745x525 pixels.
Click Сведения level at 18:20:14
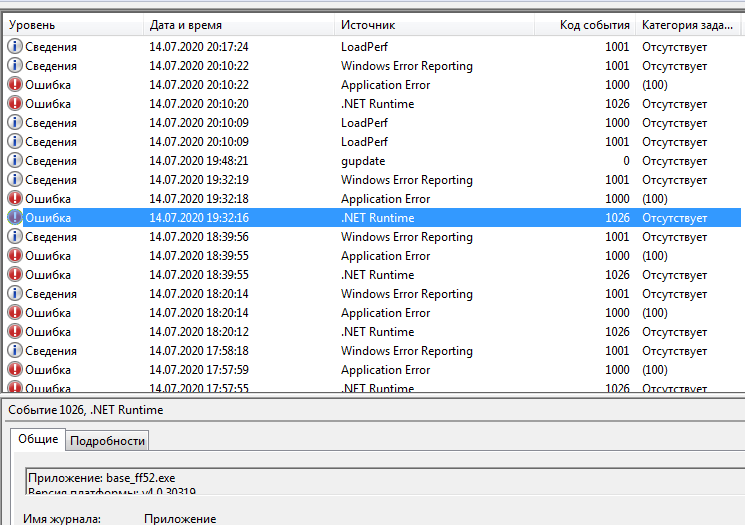[51, 294]
